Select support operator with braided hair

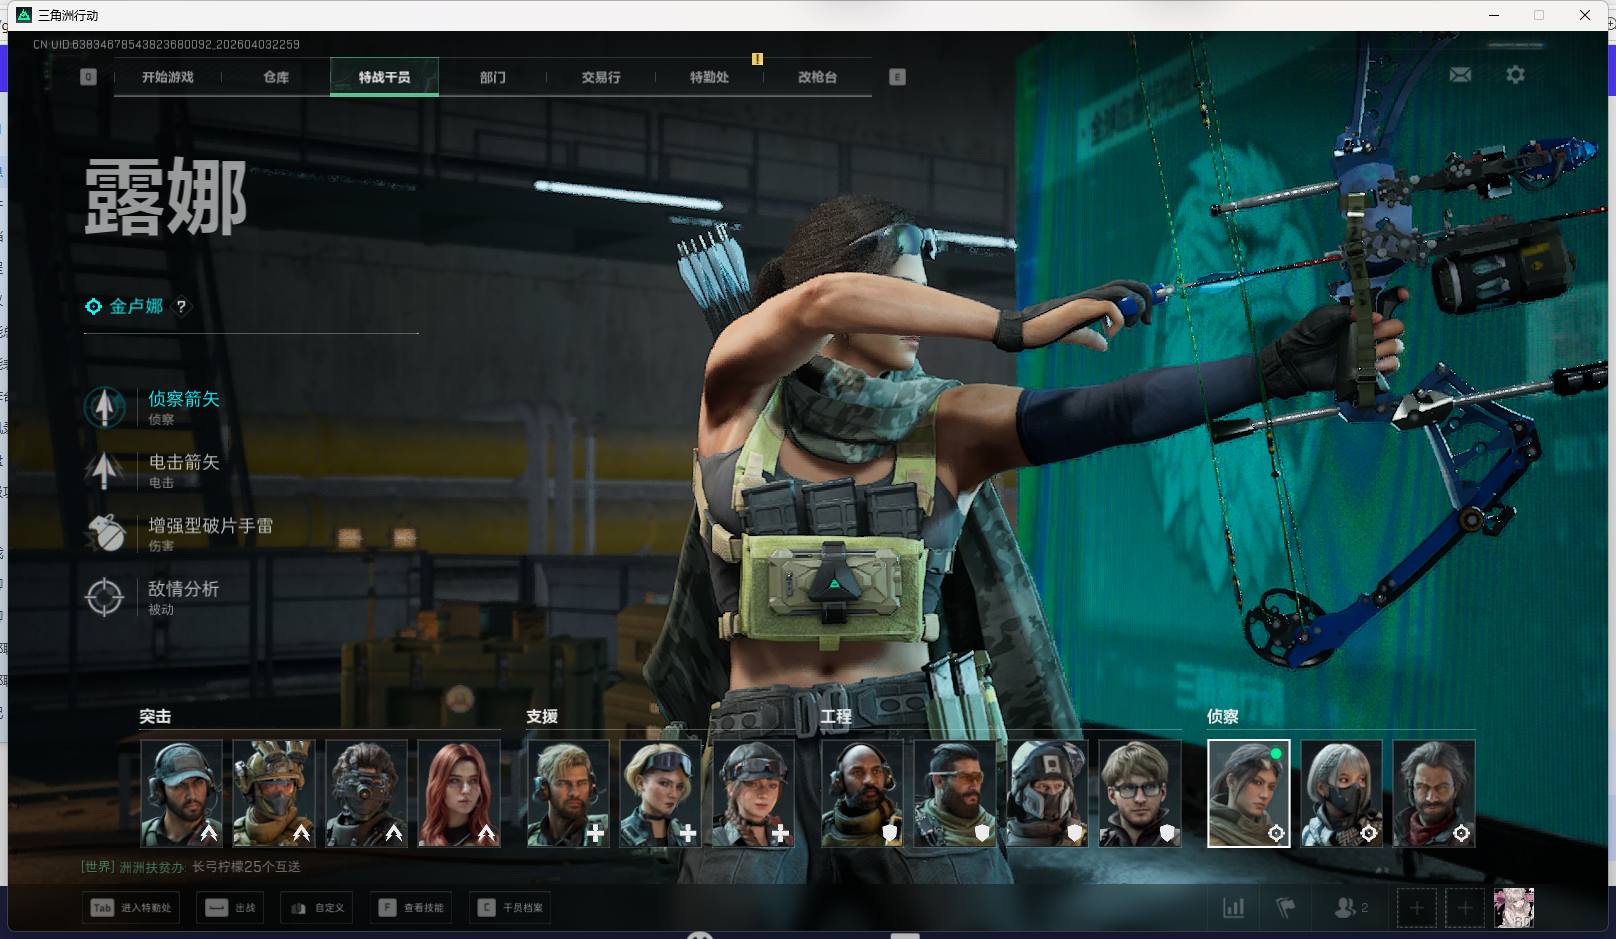pyautogui.click(x=753, y=793)
